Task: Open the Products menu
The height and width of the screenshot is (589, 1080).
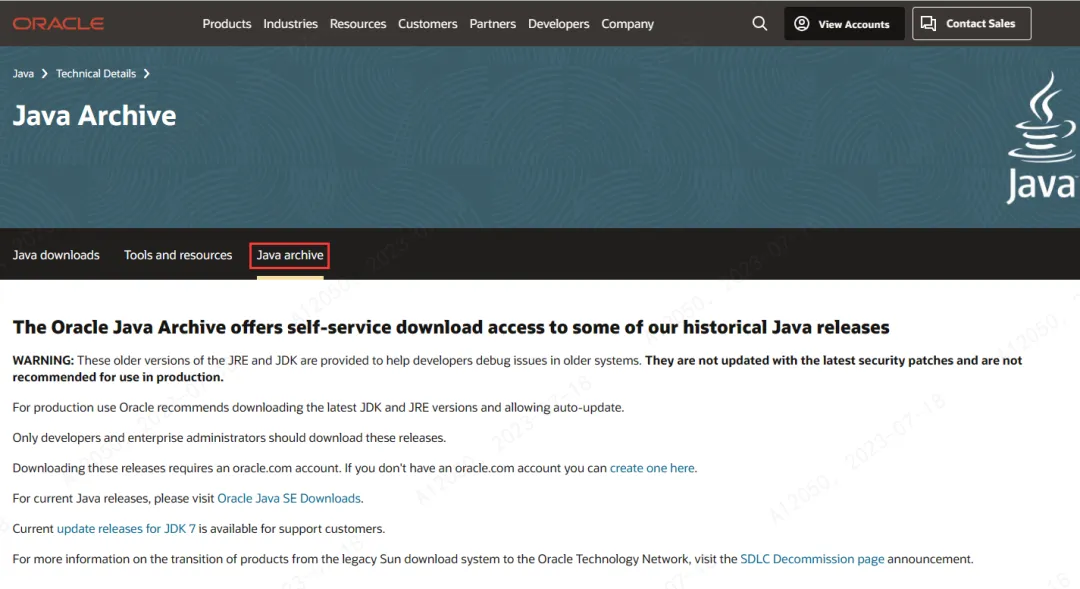Action: click(227, 23)
